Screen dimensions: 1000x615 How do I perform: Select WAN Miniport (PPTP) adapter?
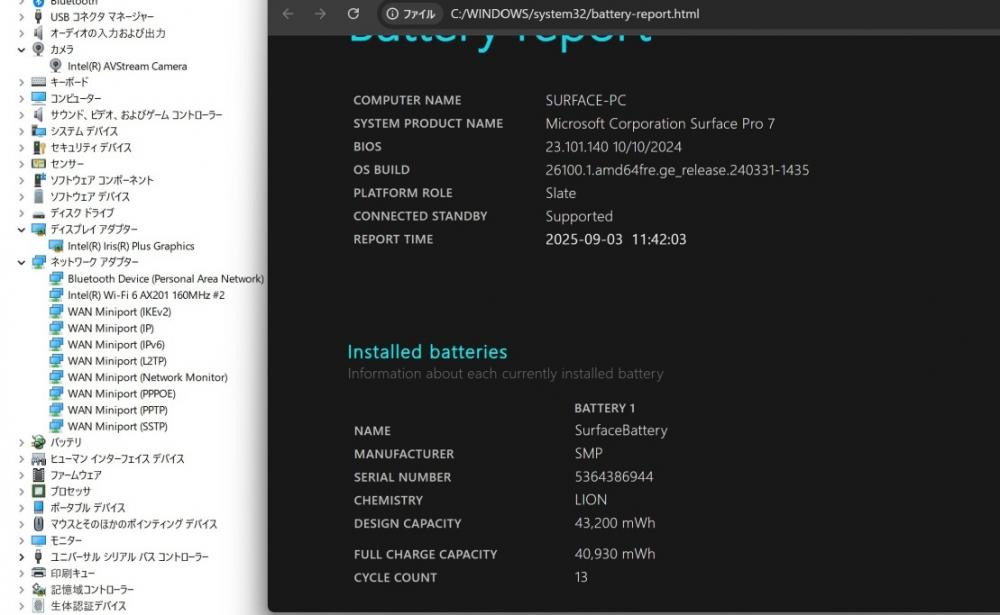tap(117, 410)
